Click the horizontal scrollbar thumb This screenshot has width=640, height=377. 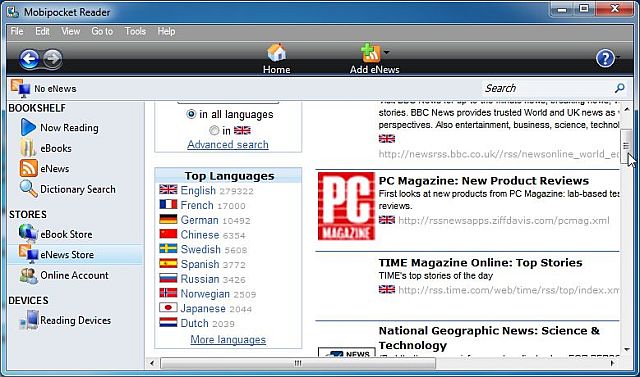coord(298,363)
